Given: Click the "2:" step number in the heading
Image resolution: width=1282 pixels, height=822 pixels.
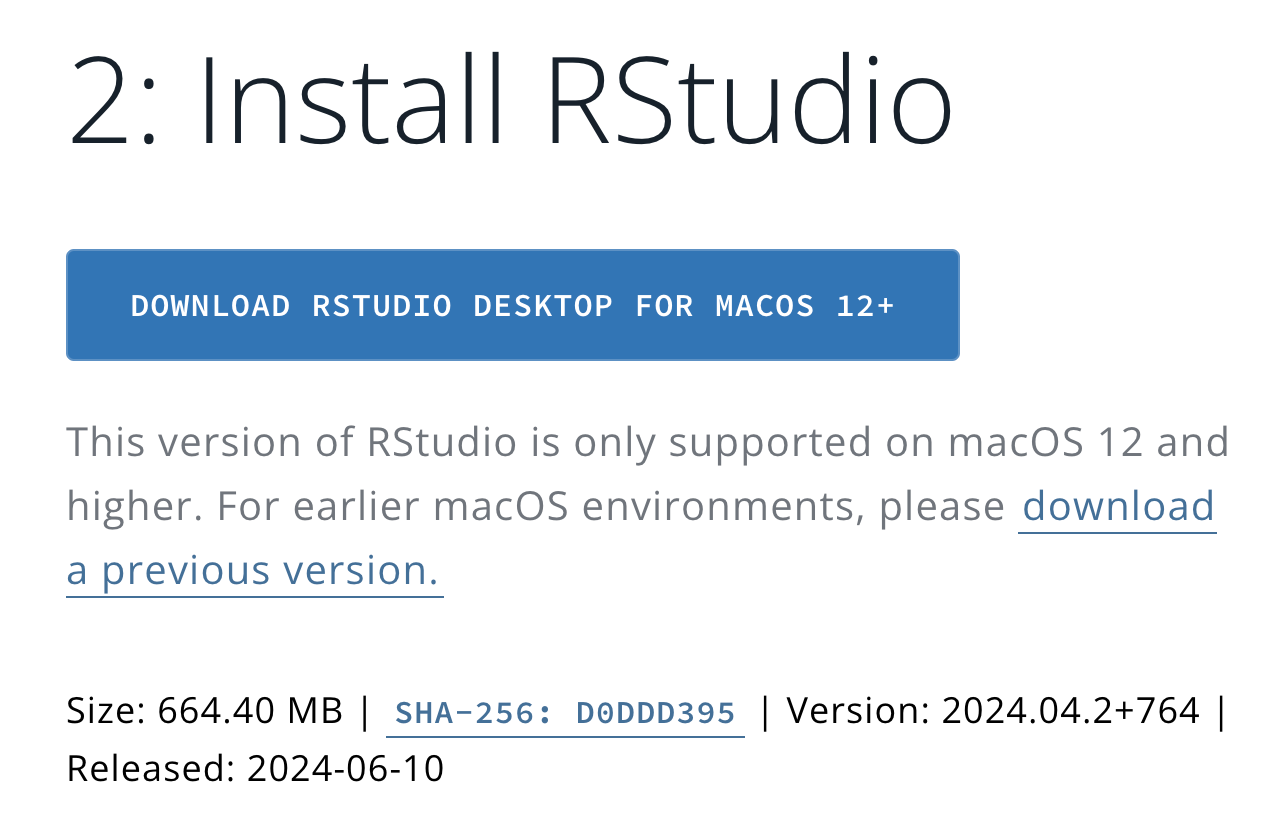Looking at the screenshot, I should pos(112,100).
